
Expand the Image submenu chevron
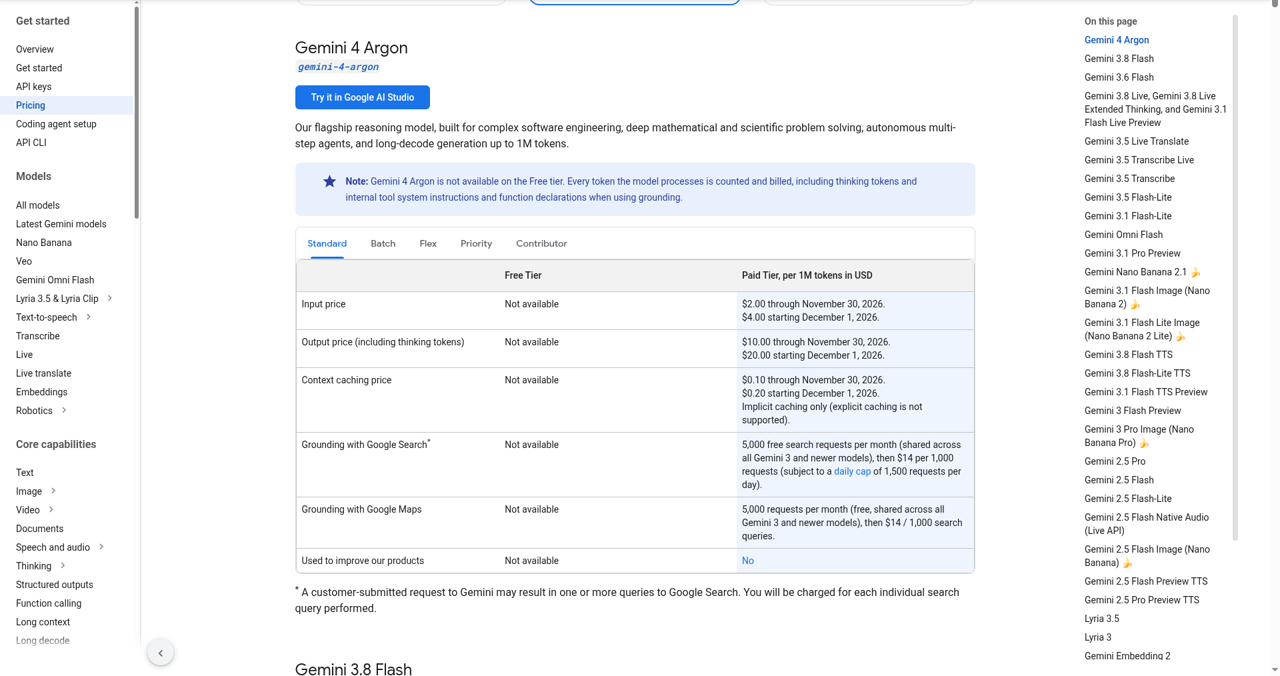[x=53, y=491]
